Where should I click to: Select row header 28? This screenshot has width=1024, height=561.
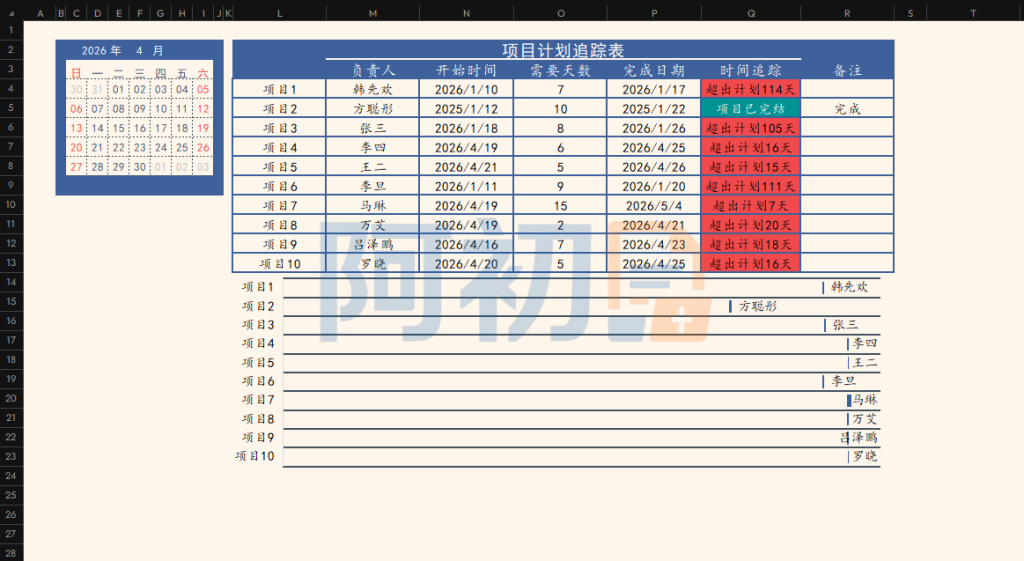pyautogui.click(x=11, y=553)
